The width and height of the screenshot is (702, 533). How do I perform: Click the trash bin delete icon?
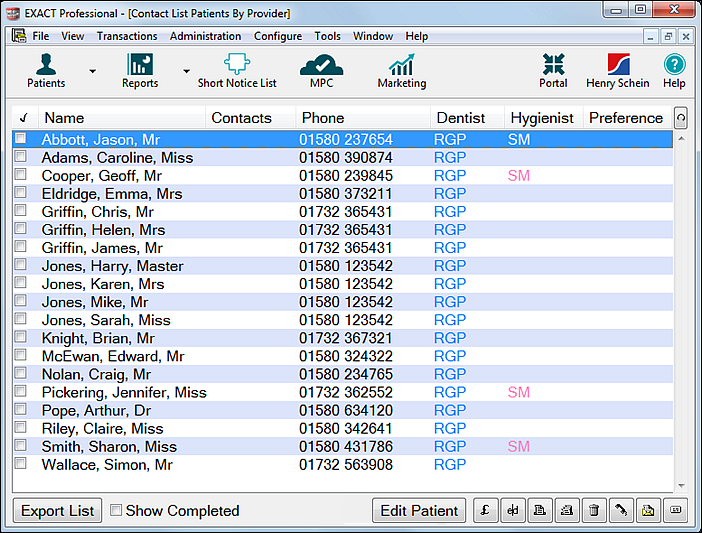[594, 510]
